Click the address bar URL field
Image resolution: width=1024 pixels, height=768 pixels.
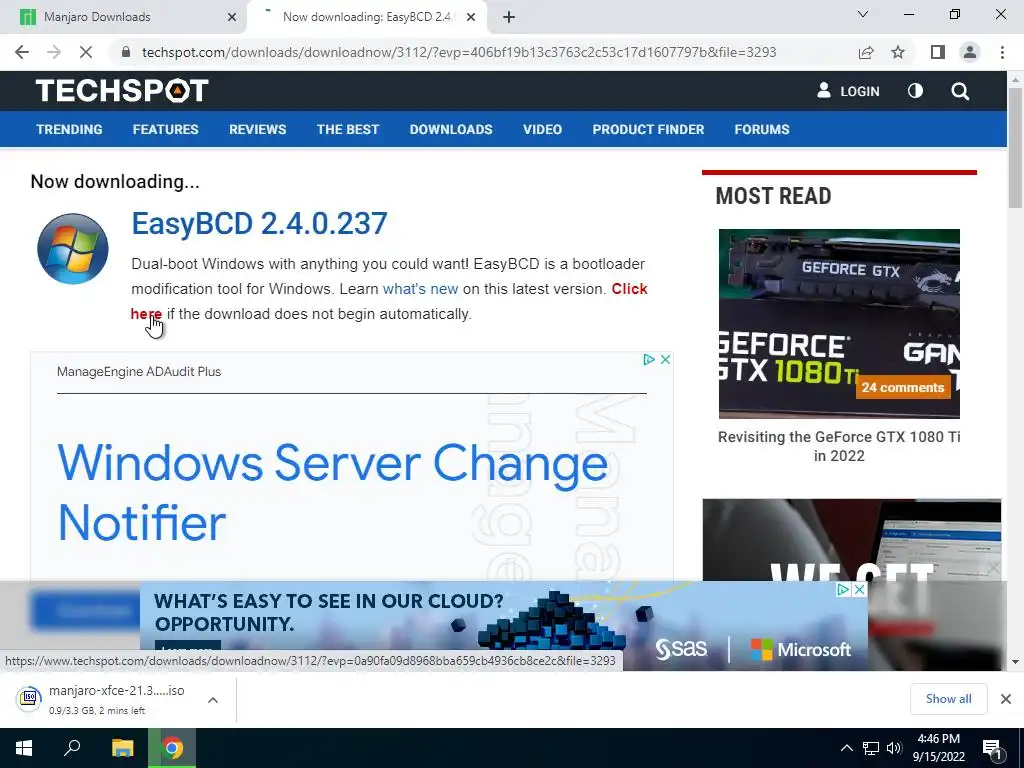pos(458,52)
